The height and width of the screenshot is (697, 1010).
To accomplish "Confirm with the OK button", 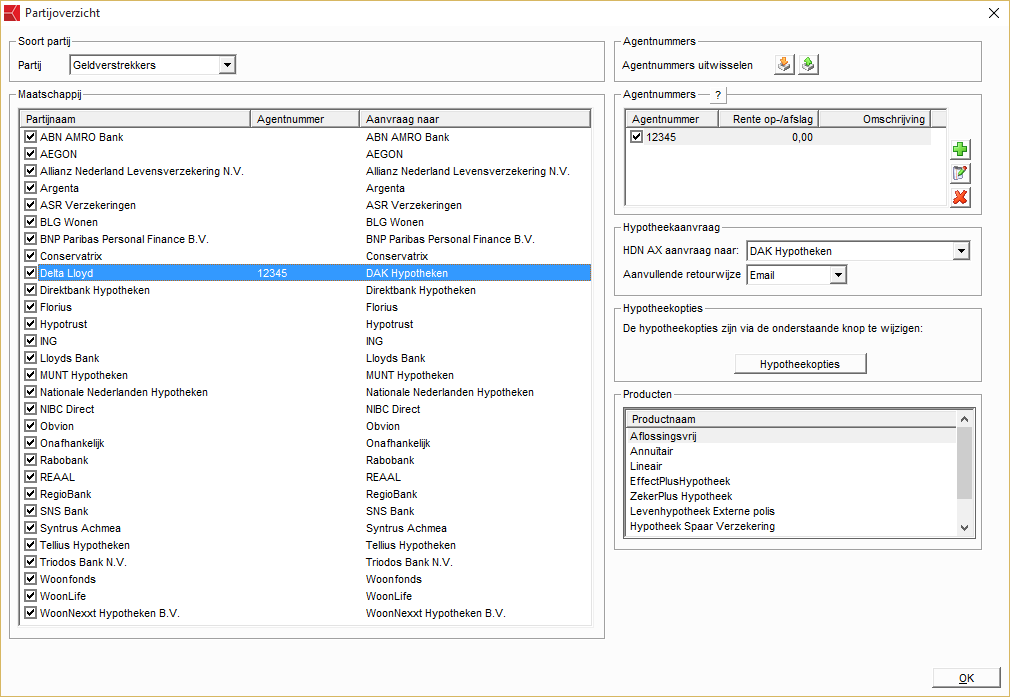I will [966, 678].
